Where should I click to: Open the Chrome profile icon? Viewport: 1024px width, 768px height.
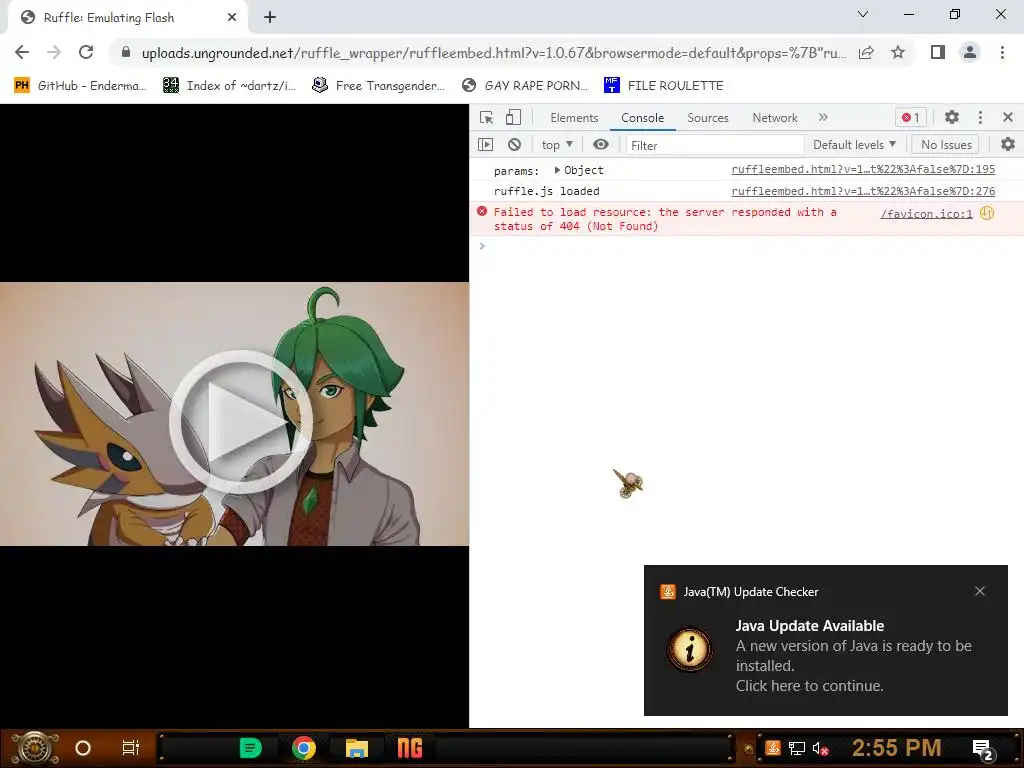click(970, 52)
